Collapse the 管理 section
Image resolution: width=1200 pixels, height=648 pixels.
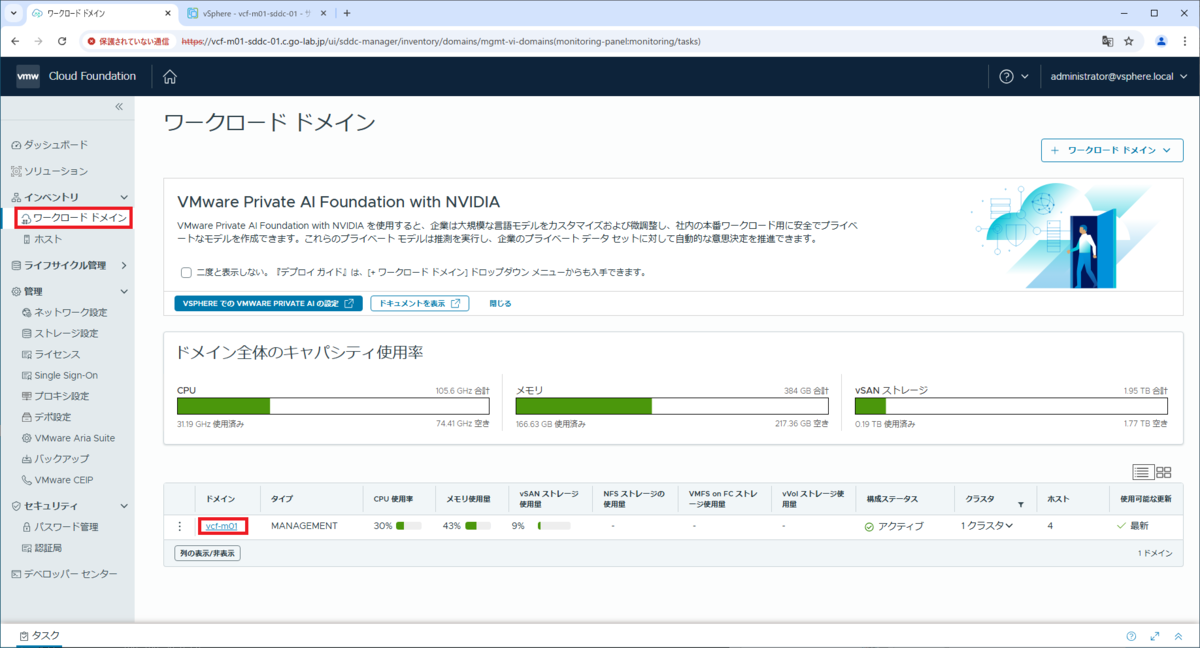pyautogui.click(x=124, y=291)
